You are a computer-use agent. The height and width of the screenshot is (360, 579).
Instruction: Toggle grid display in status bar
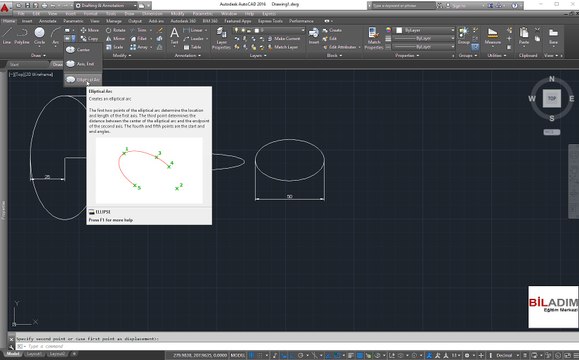tap(252, 355)
